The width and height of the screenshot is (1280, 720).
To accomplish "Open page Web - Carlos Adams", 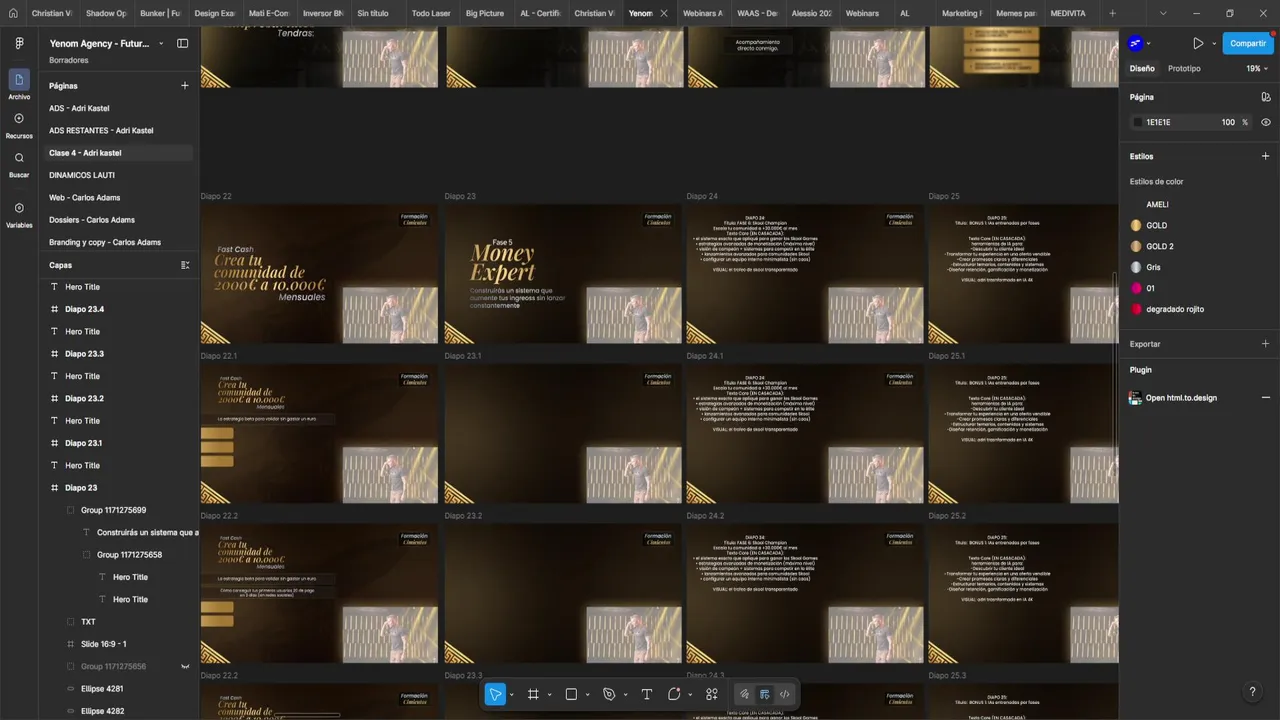I will (84, 198).
